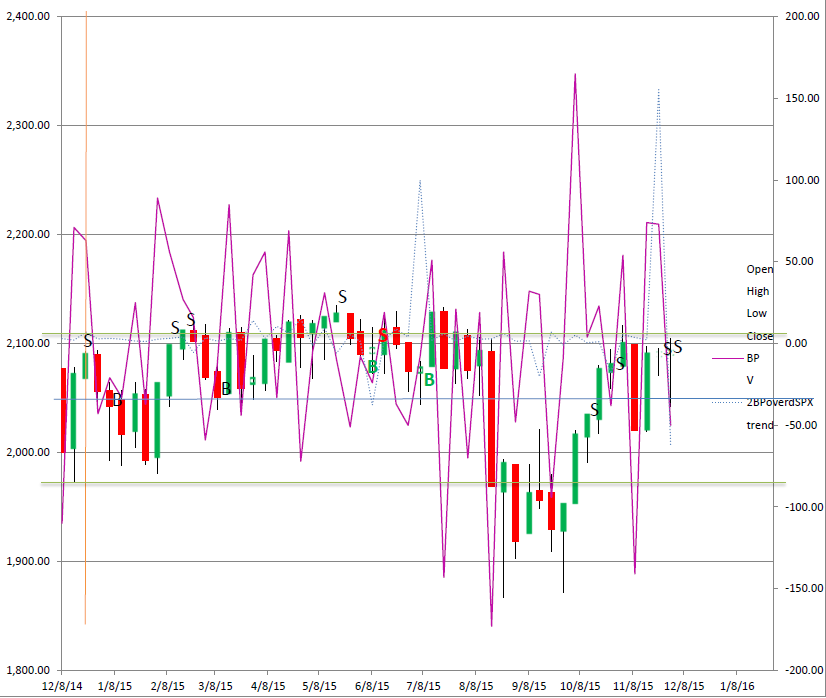Click the 8/8/15 date axis label

click(x=476, y=688)
